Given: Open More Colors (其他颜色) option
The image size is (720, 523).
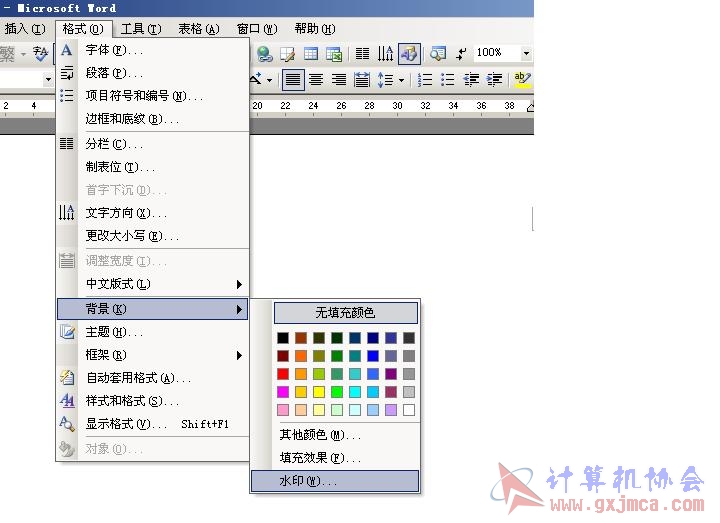Looking at the screenshot, I should pos(335,434).
